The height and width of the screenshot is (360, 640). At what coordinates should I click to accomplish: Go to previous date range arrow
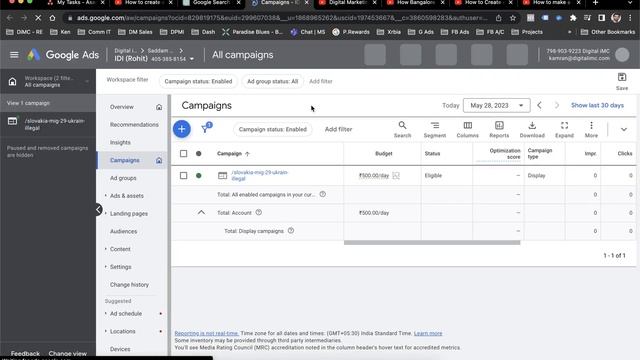(539, 105)
